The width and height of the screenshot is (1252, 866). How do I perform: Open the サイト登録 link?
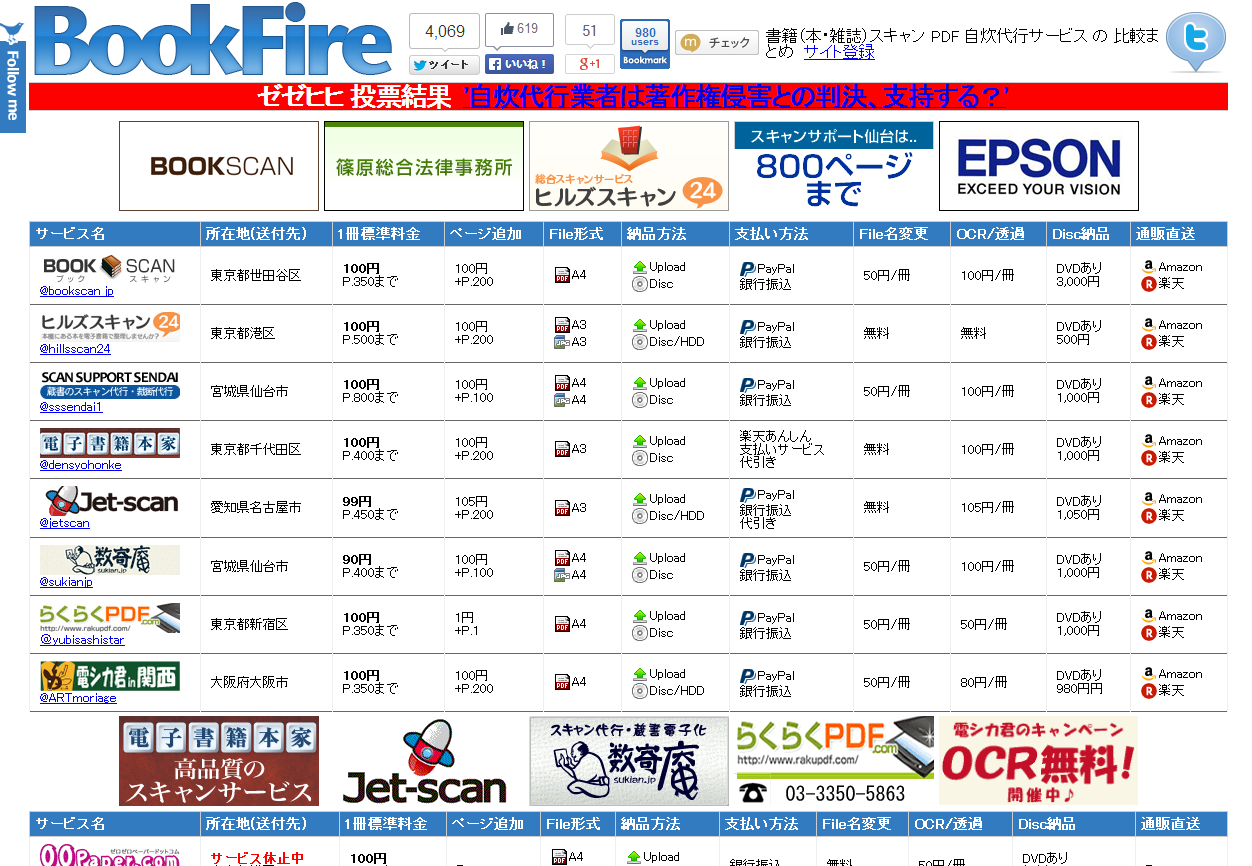point(838,52)
